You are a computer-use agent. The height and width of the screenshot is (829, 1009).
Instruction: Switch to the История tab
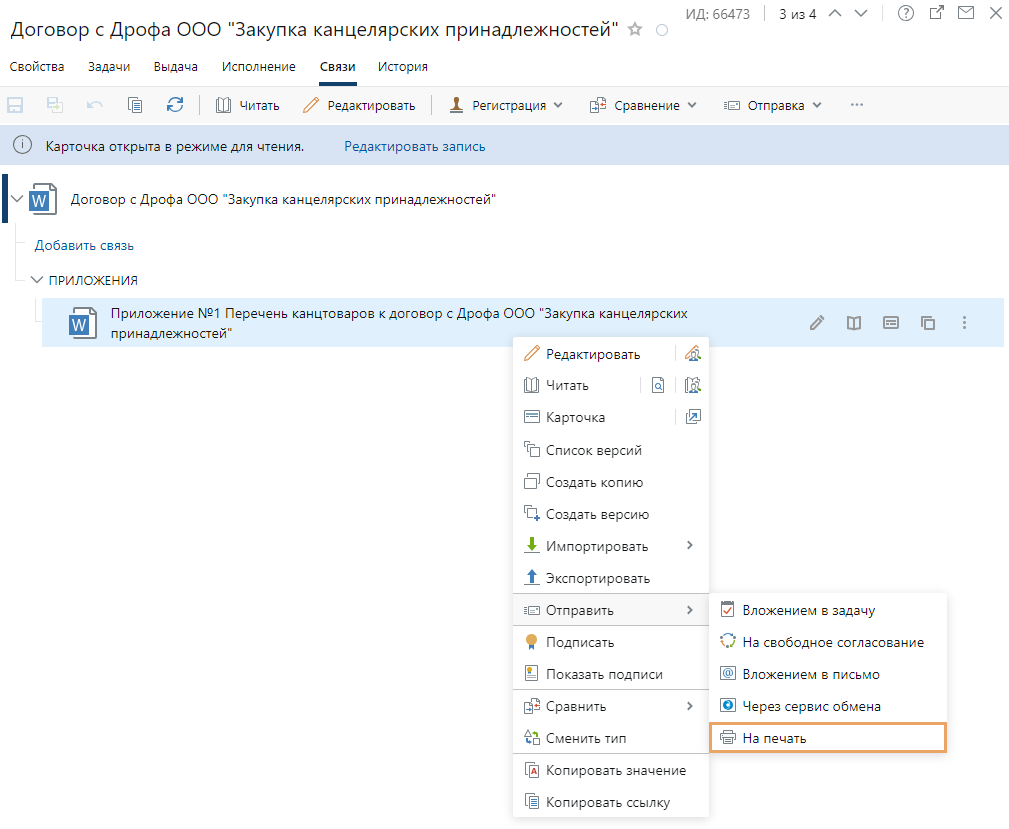(x=402, y=67)
